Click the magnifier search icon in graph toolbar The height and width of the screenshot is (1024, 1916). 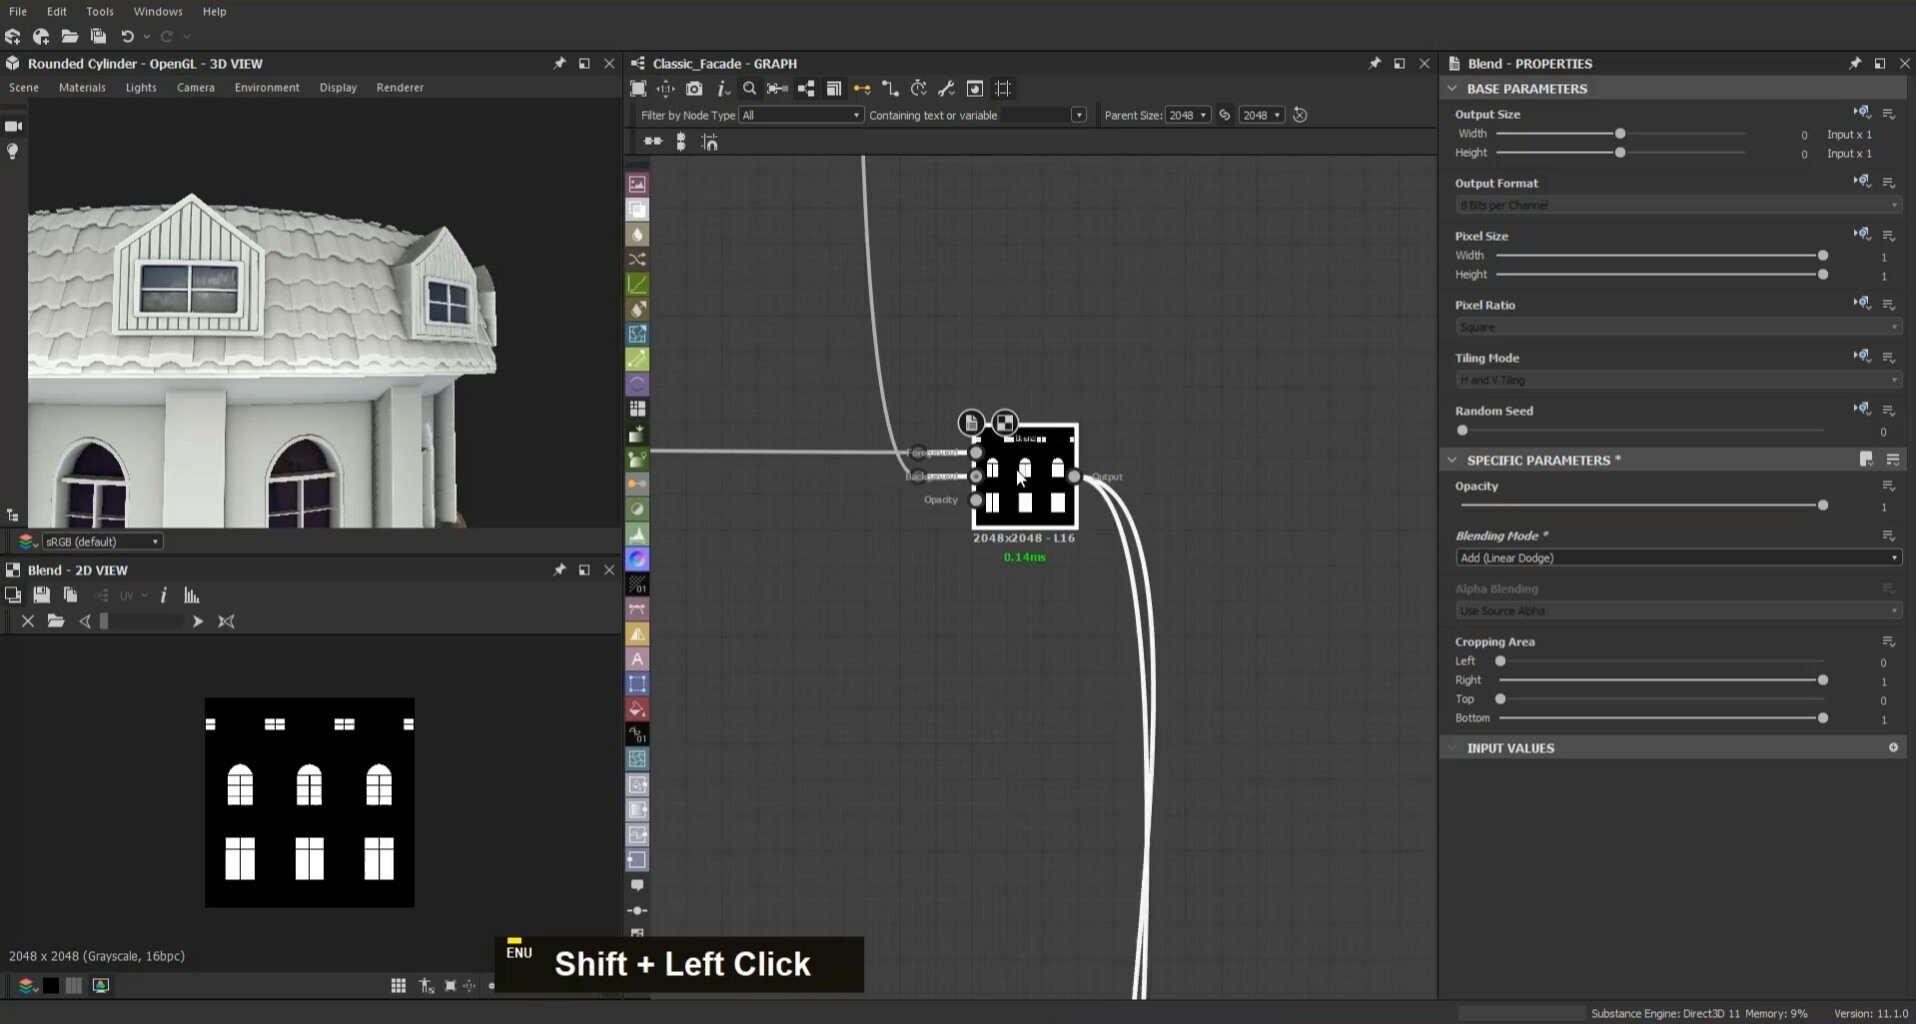coord(749,89)
